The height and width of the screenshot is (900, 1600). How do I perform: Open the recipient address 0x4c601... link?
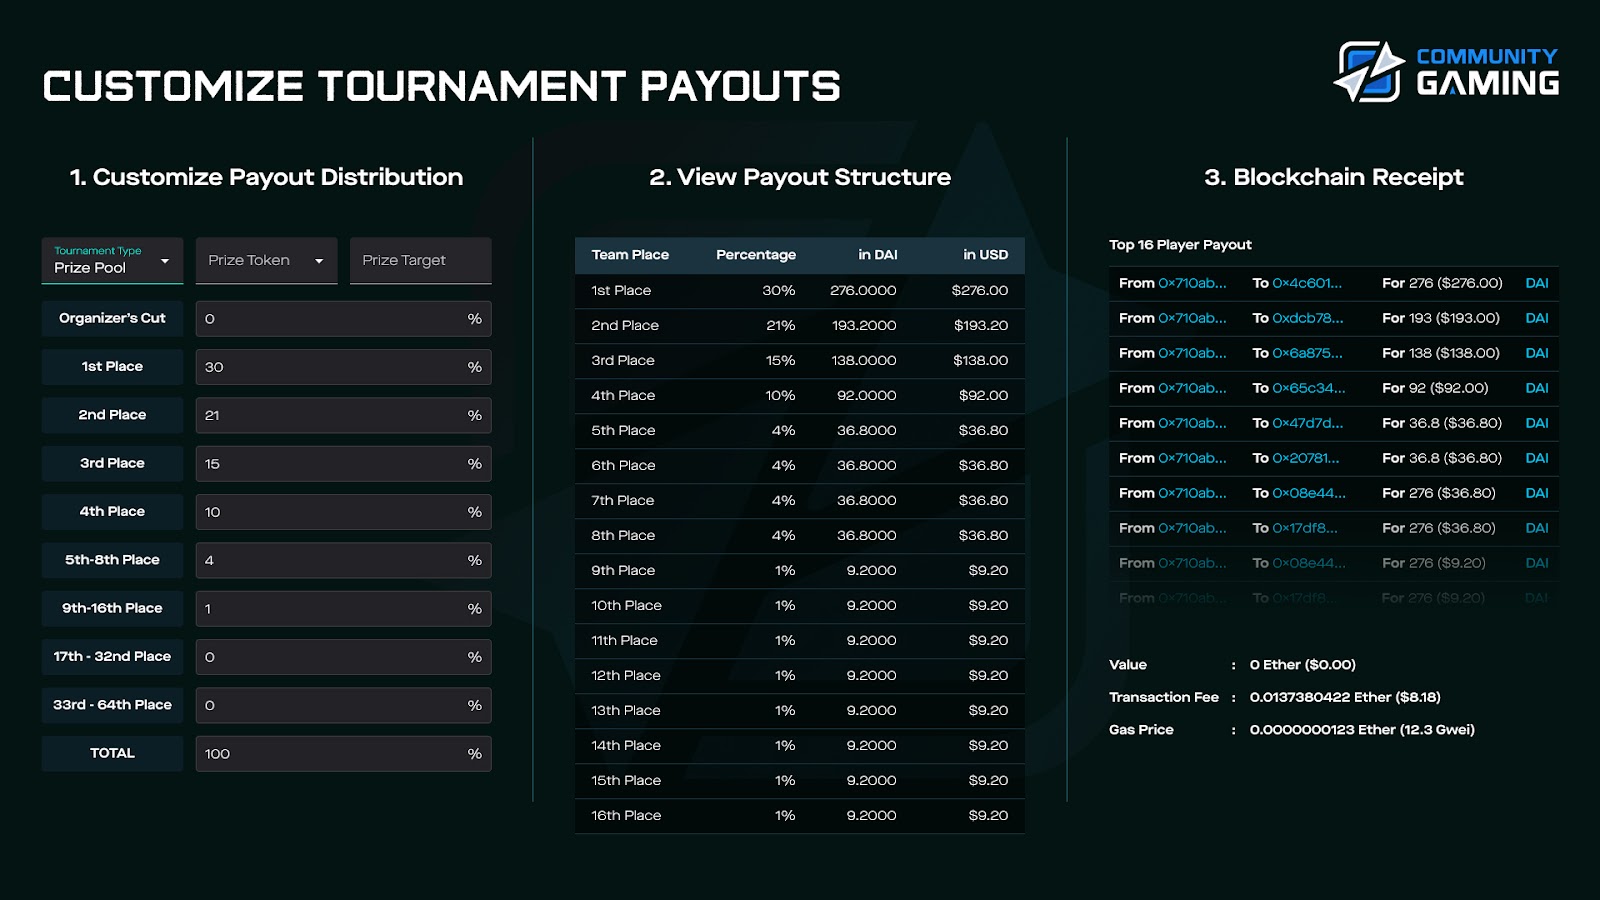pyautogui.click(x=1307, y=283)
